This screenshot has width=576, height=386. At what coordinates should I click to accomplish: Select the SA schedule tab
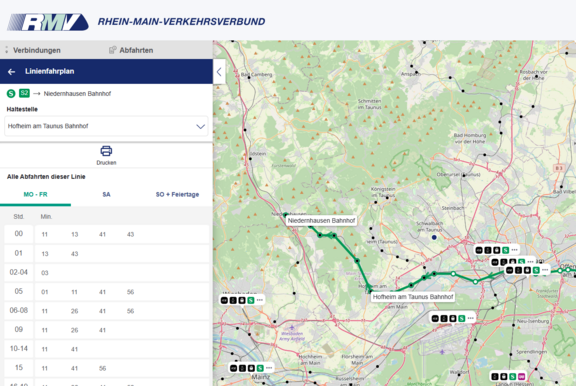coord(106,195)
